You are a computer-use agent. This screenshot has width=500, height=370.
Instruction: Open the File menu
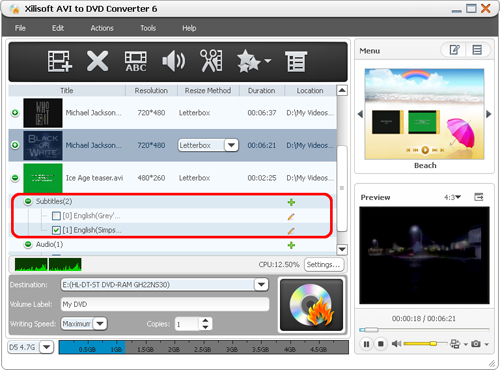pyautogui.click(x=20, y=28)
